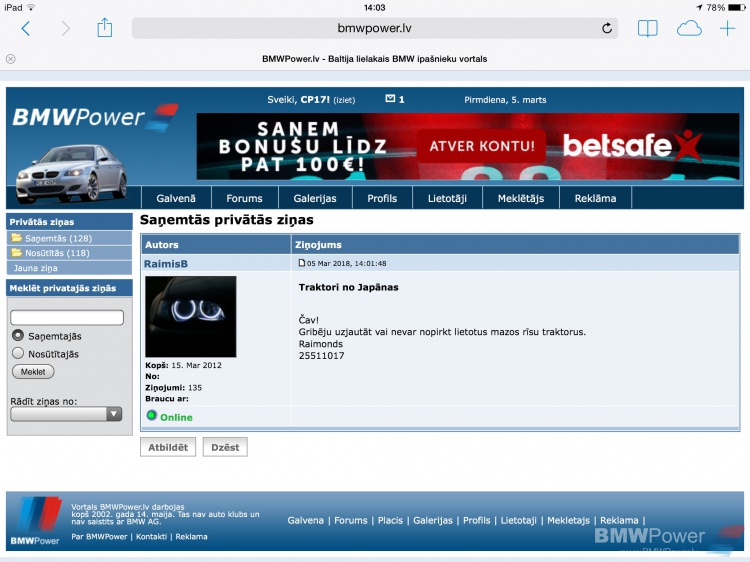
Task: Click footer link Placis
Action: [390, 520]
